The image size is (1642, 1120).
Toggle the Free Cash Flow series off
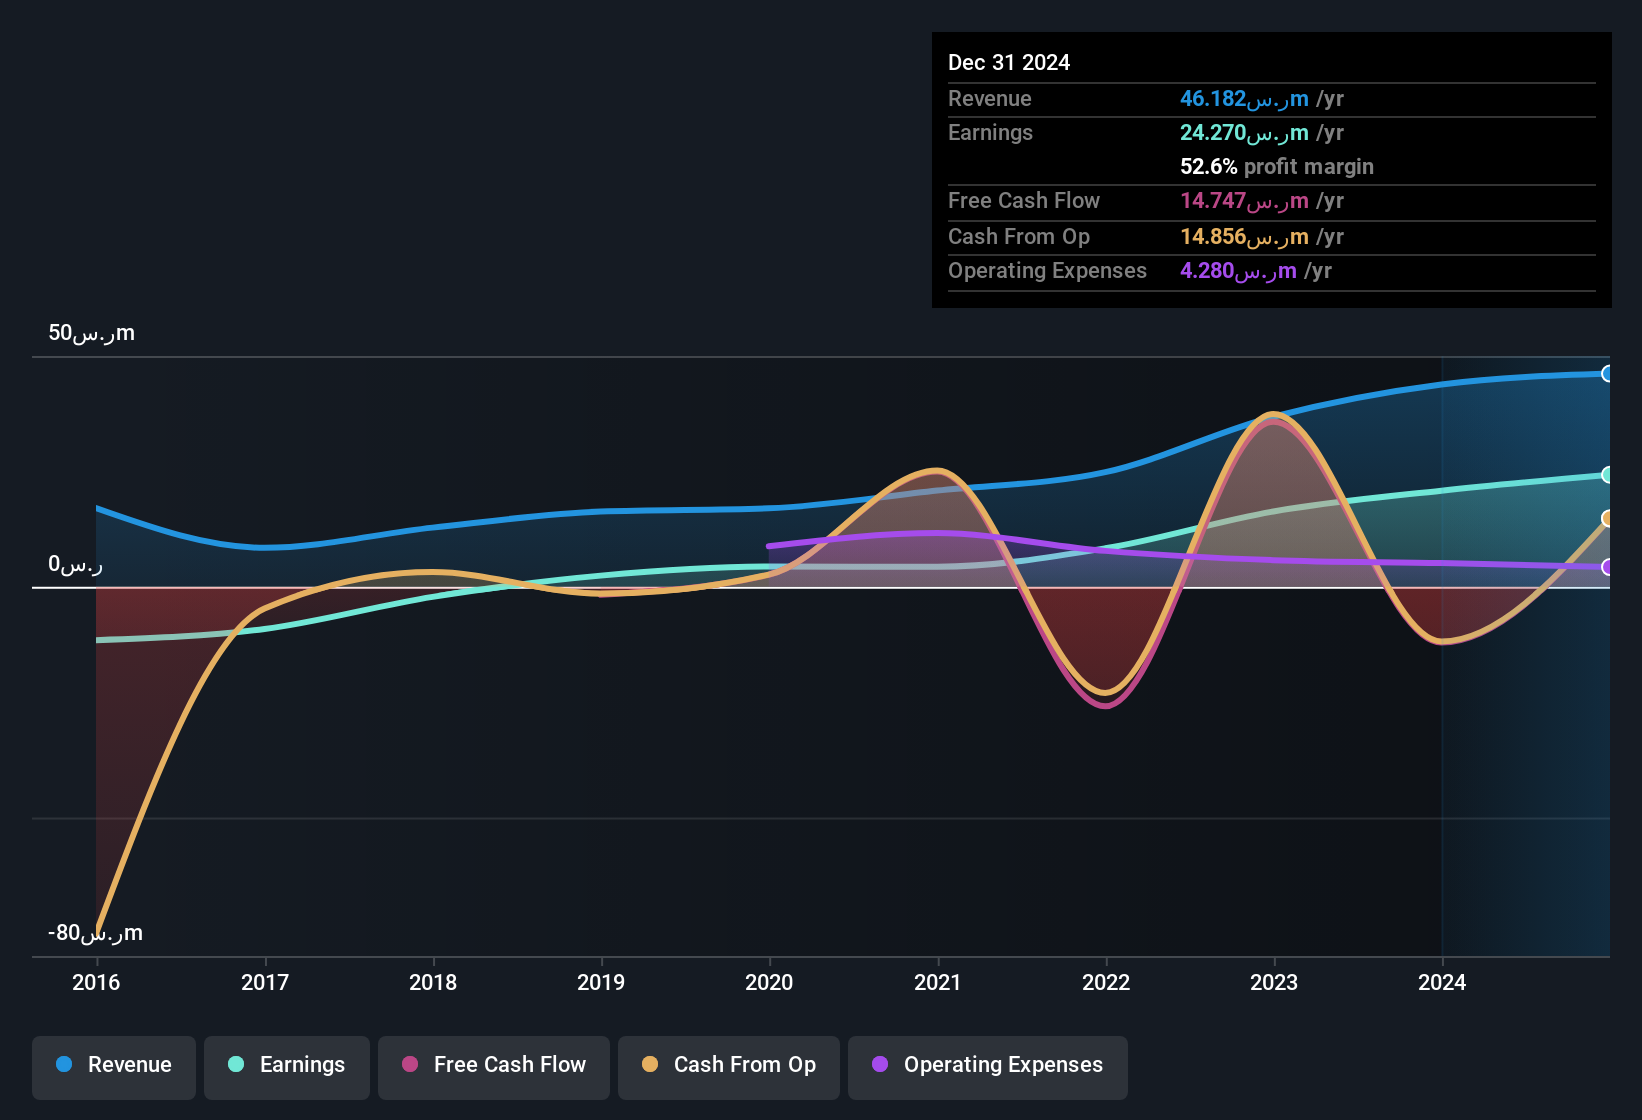(493, 1065)
